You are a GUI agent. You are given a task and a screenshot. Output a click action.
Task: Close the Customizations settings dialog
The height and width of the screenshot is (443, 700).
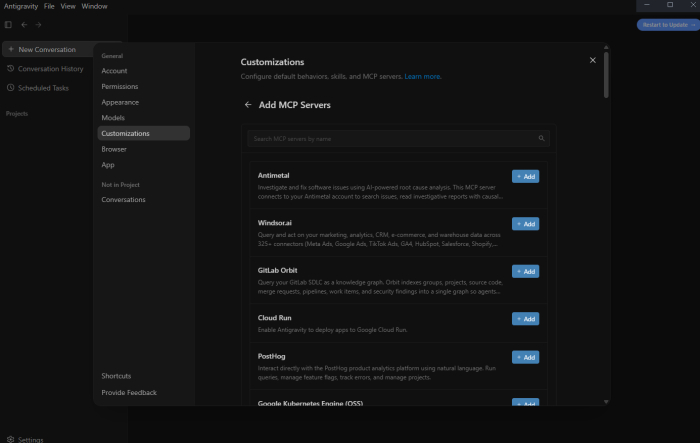[x=592, y=60]
